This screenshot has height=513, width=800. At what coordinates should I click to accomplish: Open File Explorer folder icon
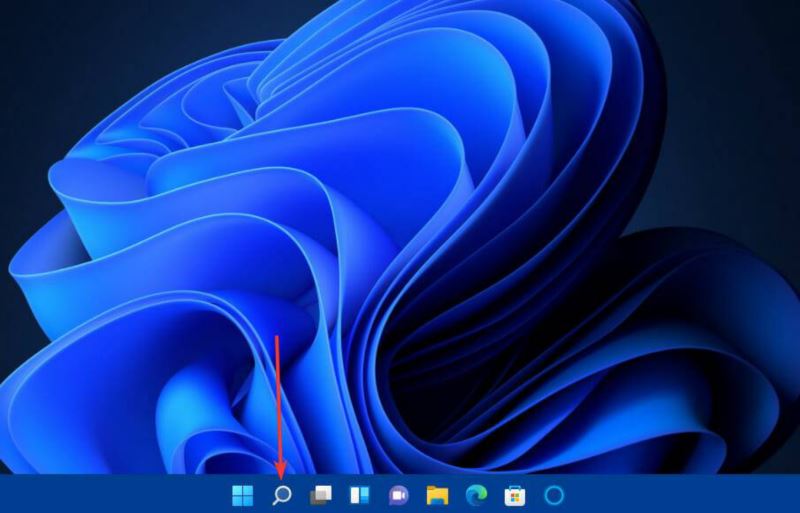pos(437,495)
